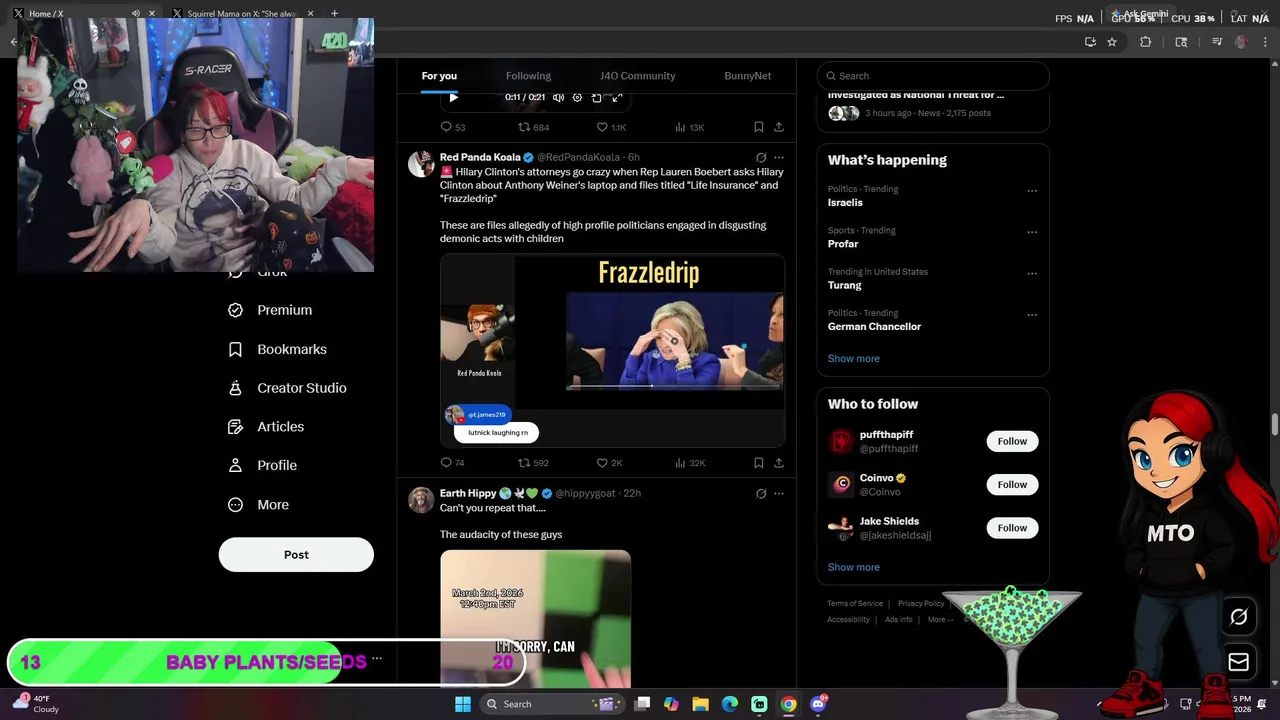Enter video fullscreen mode
Image resolution: width=1280 pixels, height=720 pixels.
(617, 97)
